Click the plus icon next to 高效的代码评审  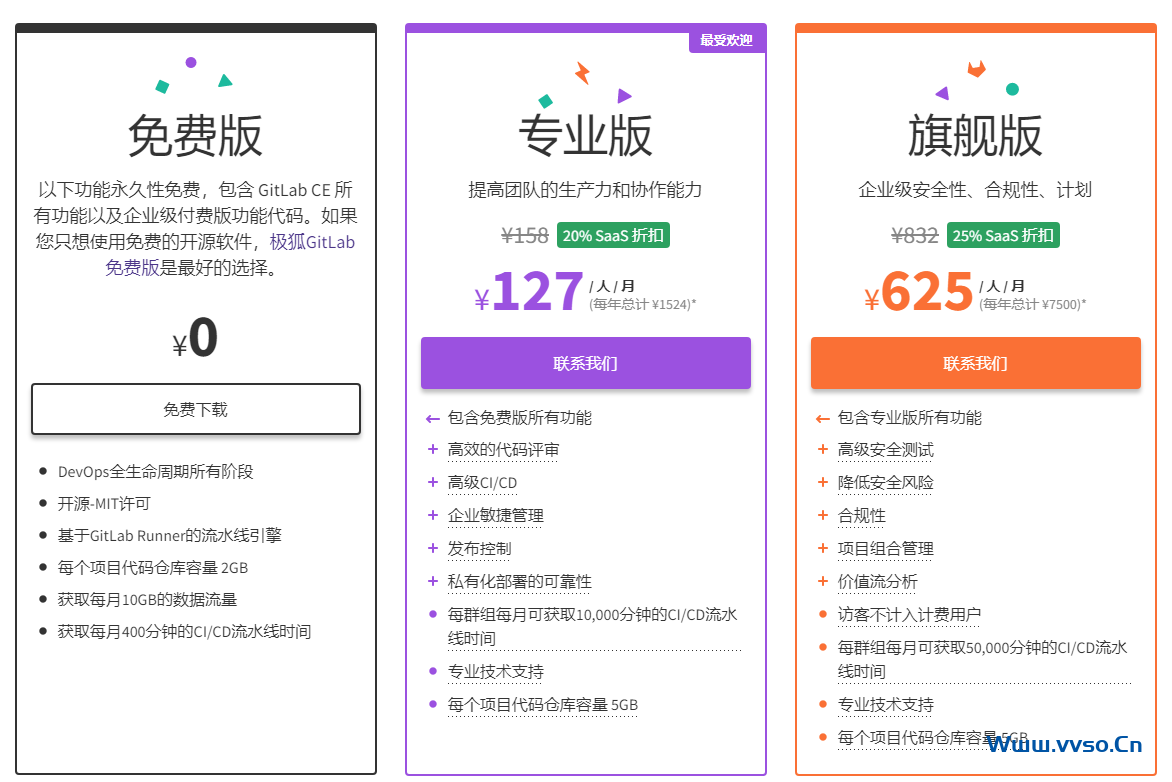point(433,450)
